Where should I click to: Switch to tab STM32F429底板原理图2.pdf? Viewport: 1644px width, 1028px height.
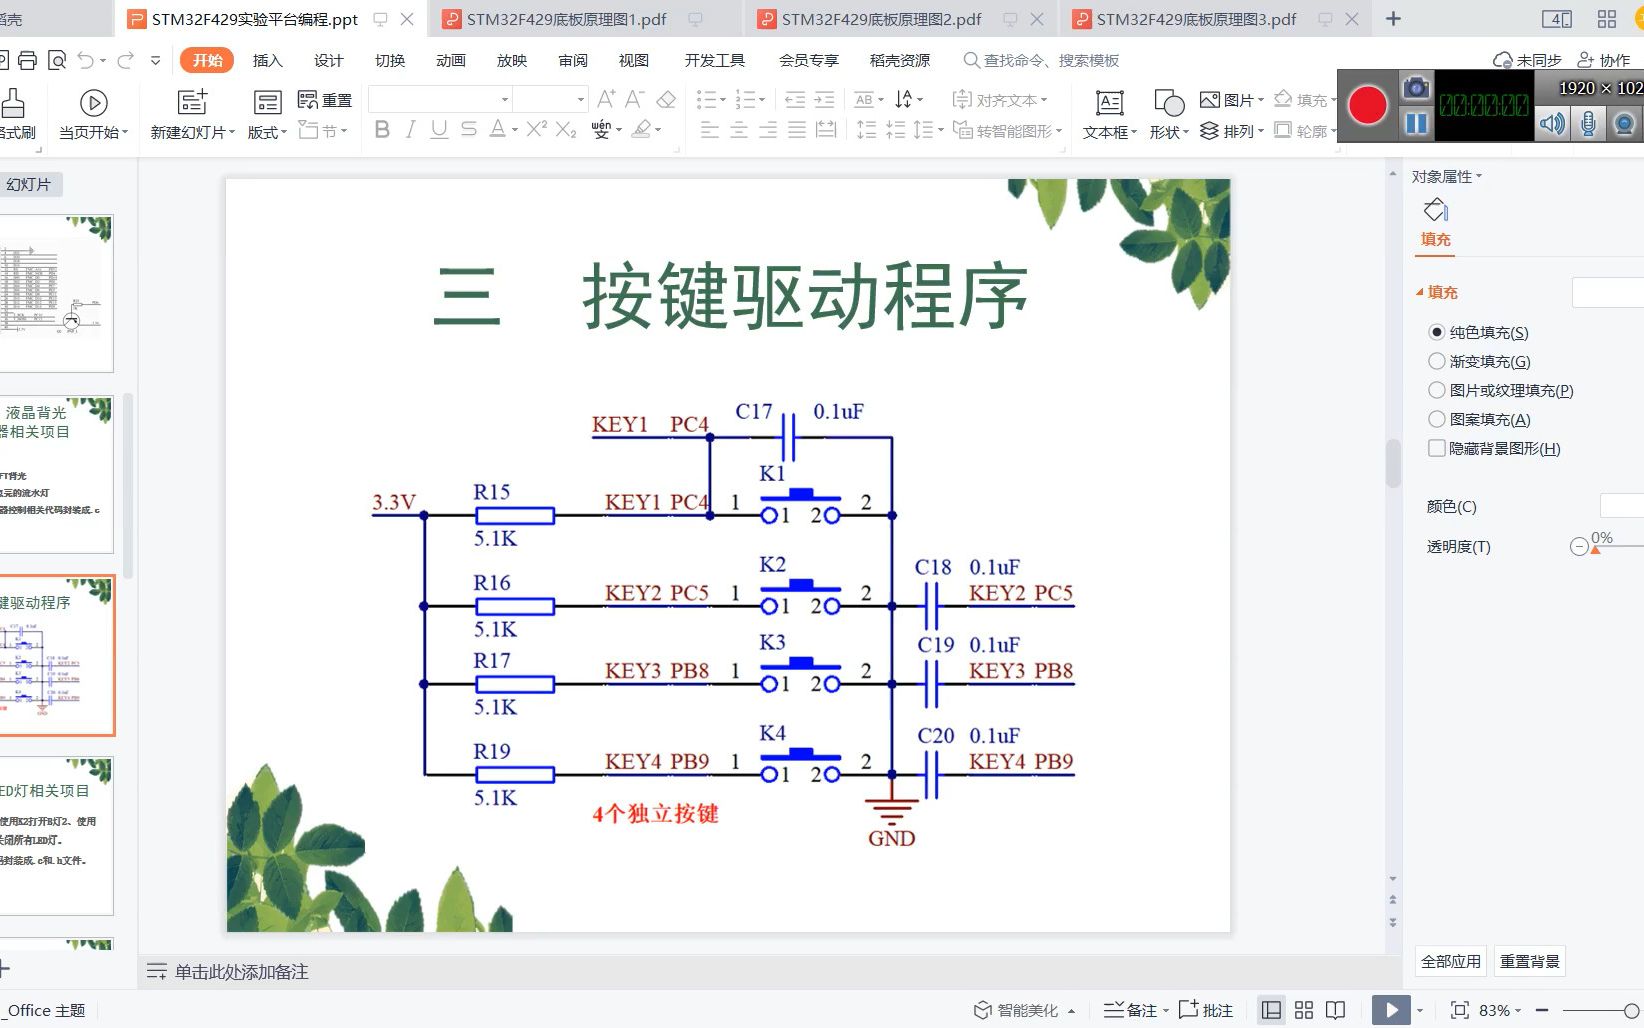[880, 18]
